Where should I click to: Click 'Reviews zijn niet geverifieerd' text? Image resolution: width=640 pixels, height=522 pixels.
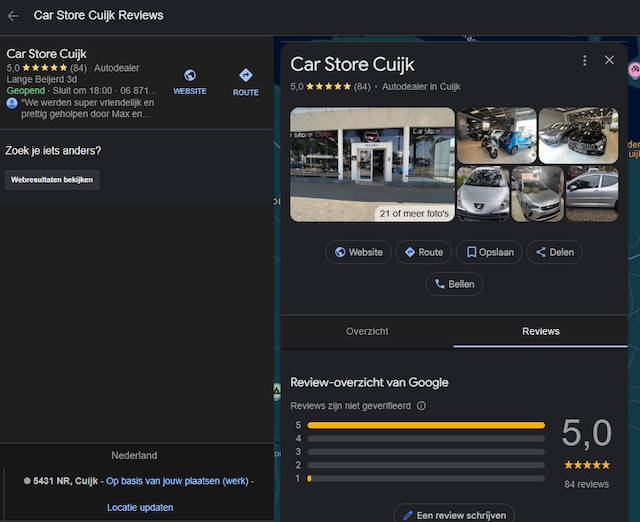[x=351, y=406]
